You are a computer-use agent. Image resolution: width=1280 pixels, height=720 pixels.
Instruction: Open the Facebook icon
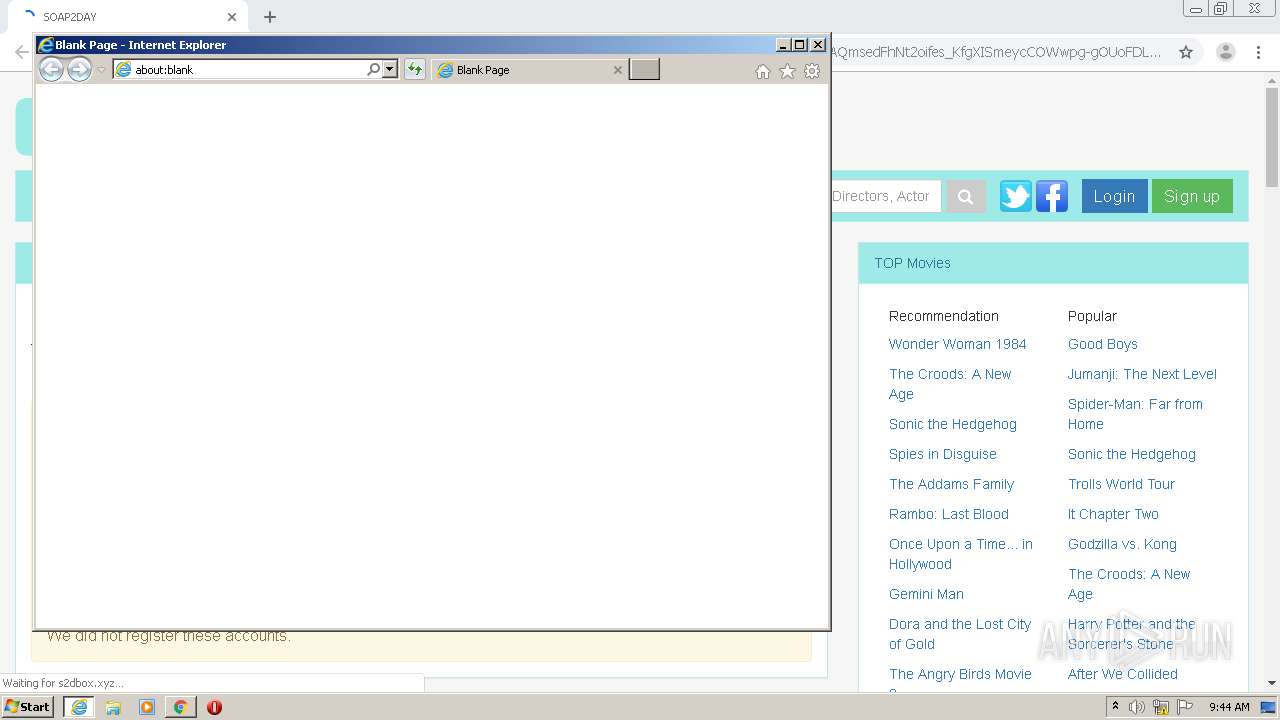point(1052,196)
